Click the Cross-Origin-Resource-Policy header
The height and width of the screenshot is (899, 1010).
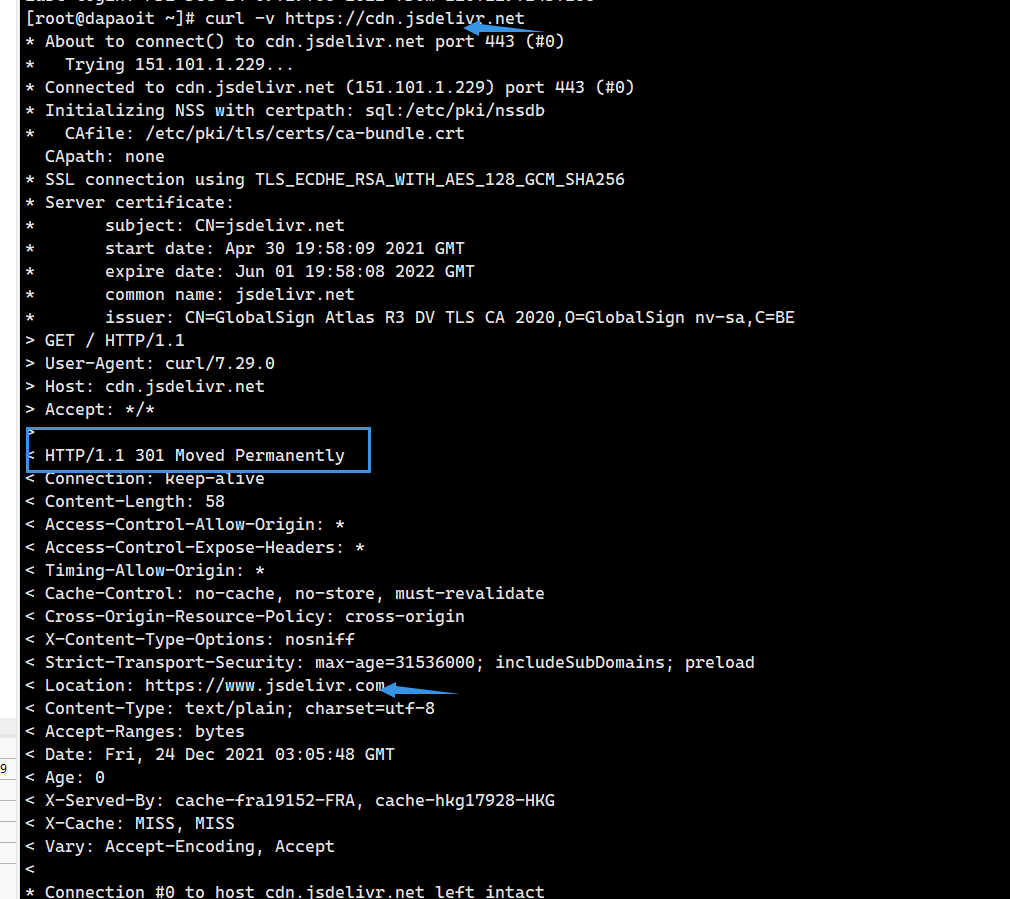pos(245,617)
